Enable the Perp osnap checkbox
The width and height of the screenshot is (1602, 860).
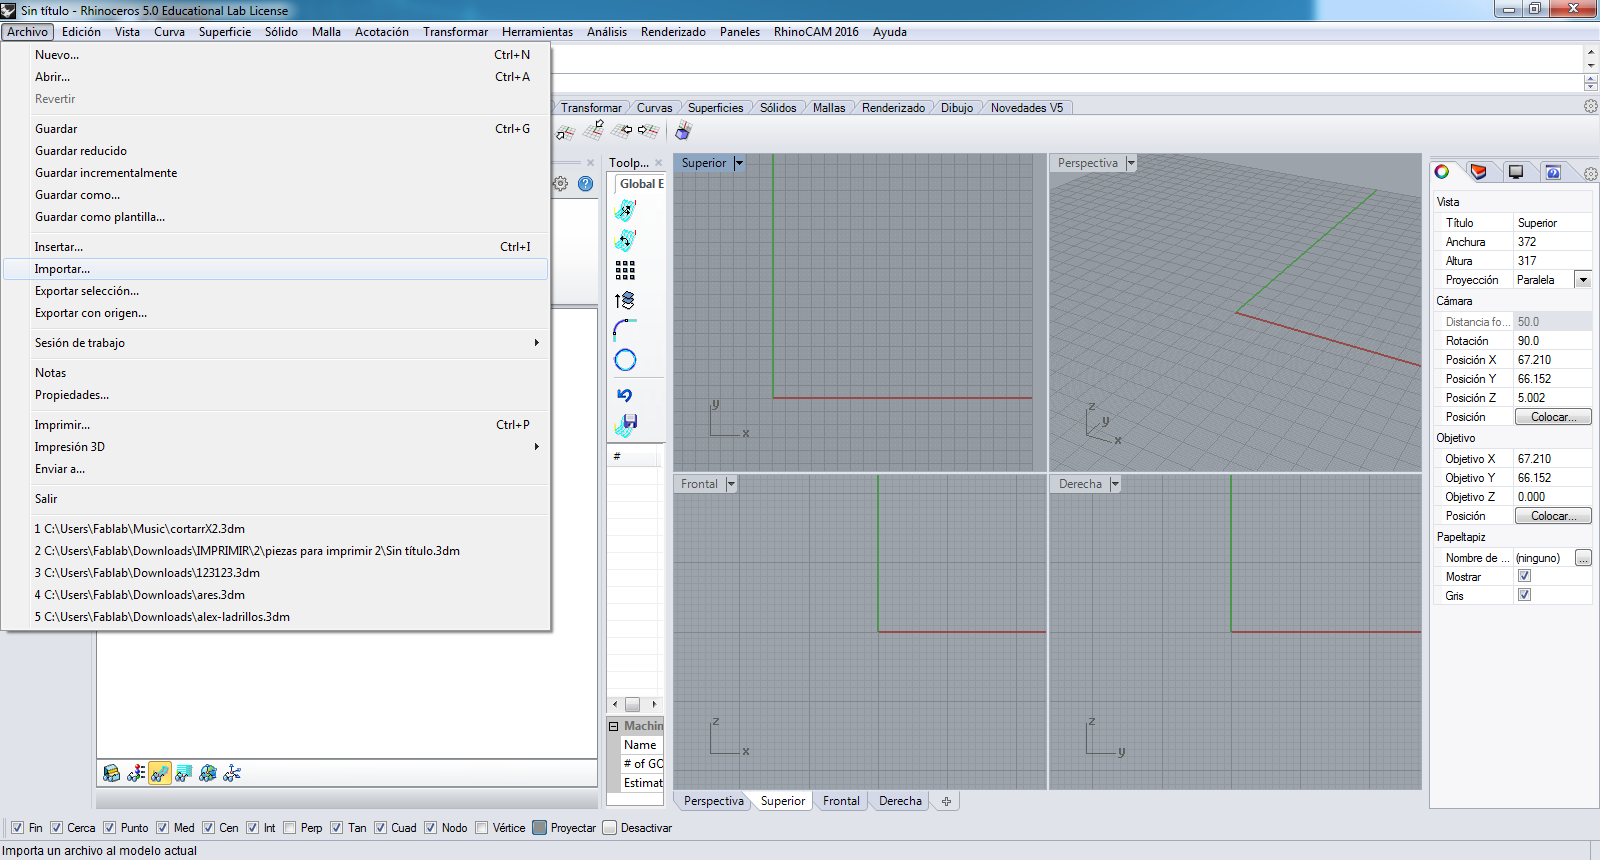click(x=289, y=828)
